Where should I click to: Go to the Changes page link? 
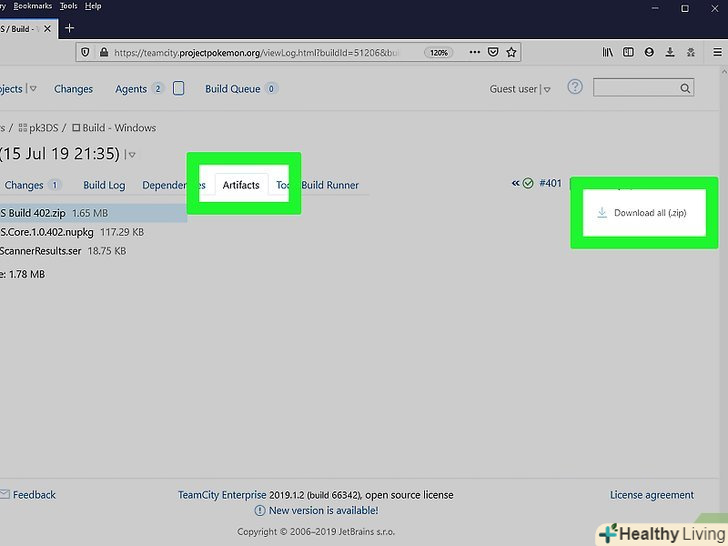[73, 89]
